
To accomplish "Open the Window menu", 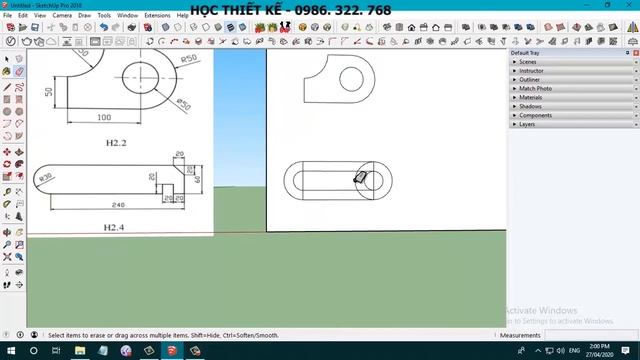I will (x=127, y=16).
